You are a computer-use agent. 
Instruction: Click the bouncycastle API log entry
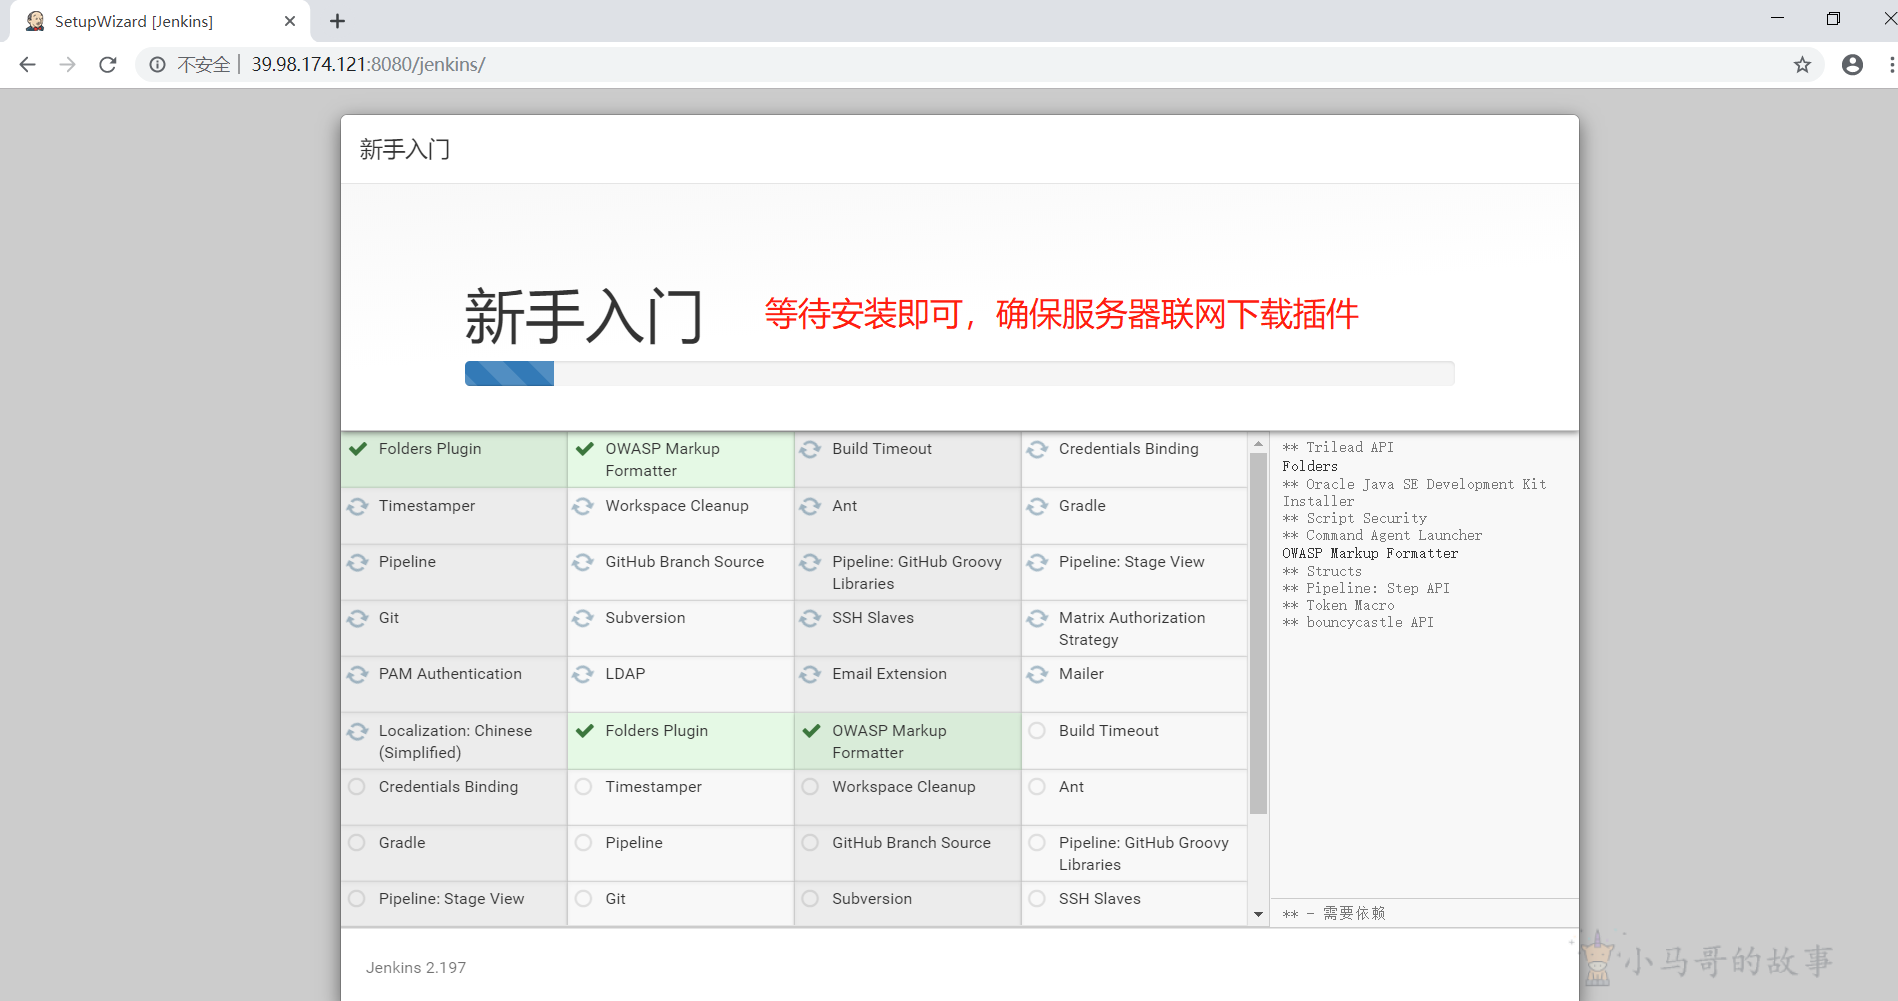click(1358, 623)
